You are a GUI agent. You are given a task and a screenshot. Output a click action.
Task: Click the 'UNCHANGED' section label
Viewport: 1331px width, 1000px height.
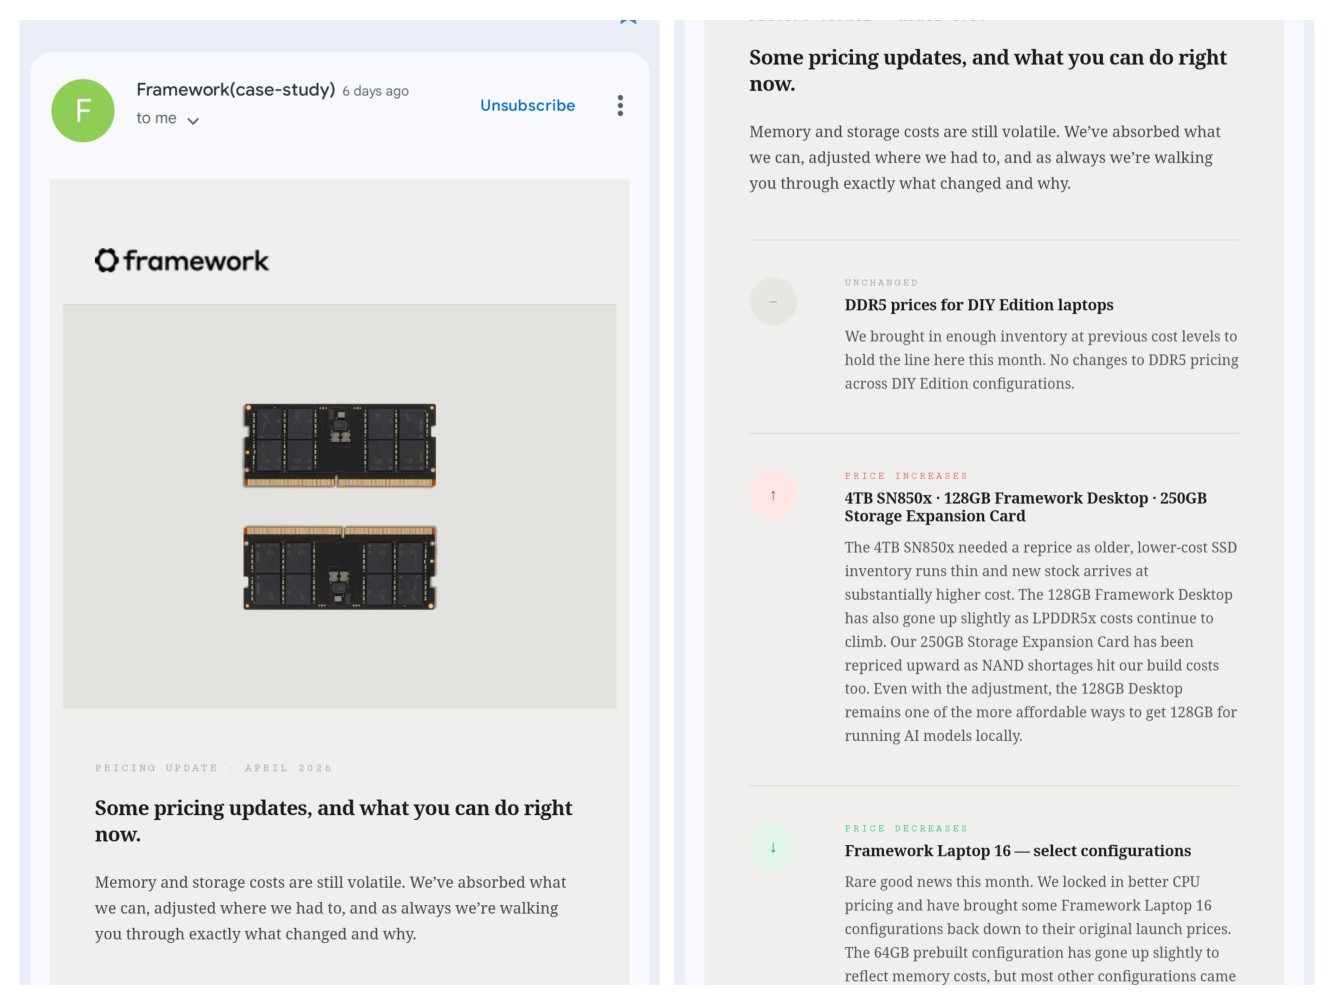coord(881,283)
